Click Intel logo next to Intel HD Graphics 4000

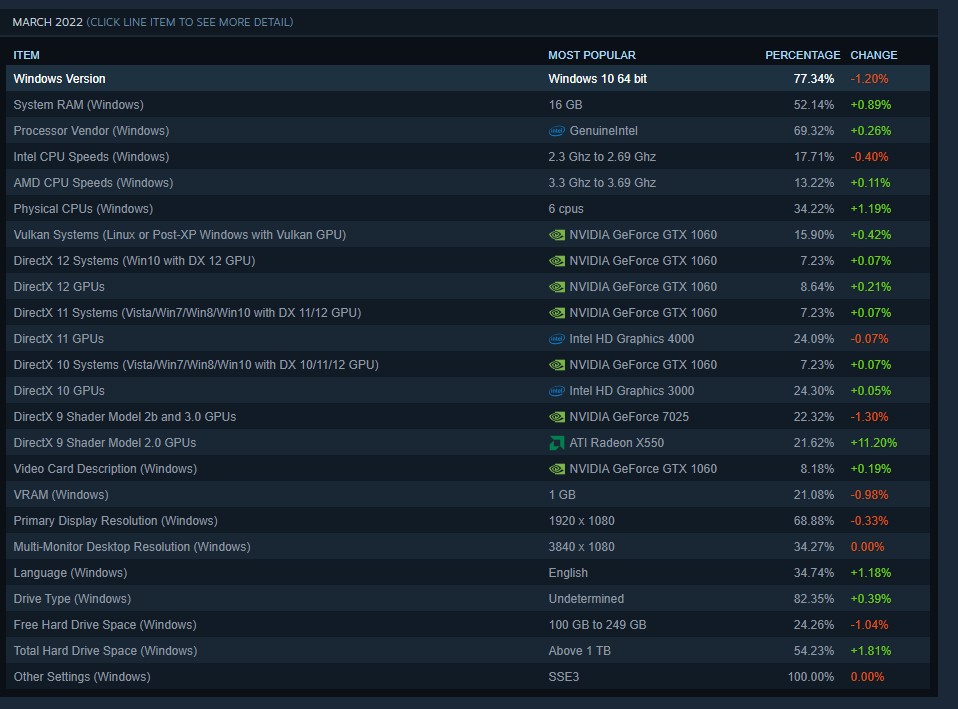click(x=557, y=339)
